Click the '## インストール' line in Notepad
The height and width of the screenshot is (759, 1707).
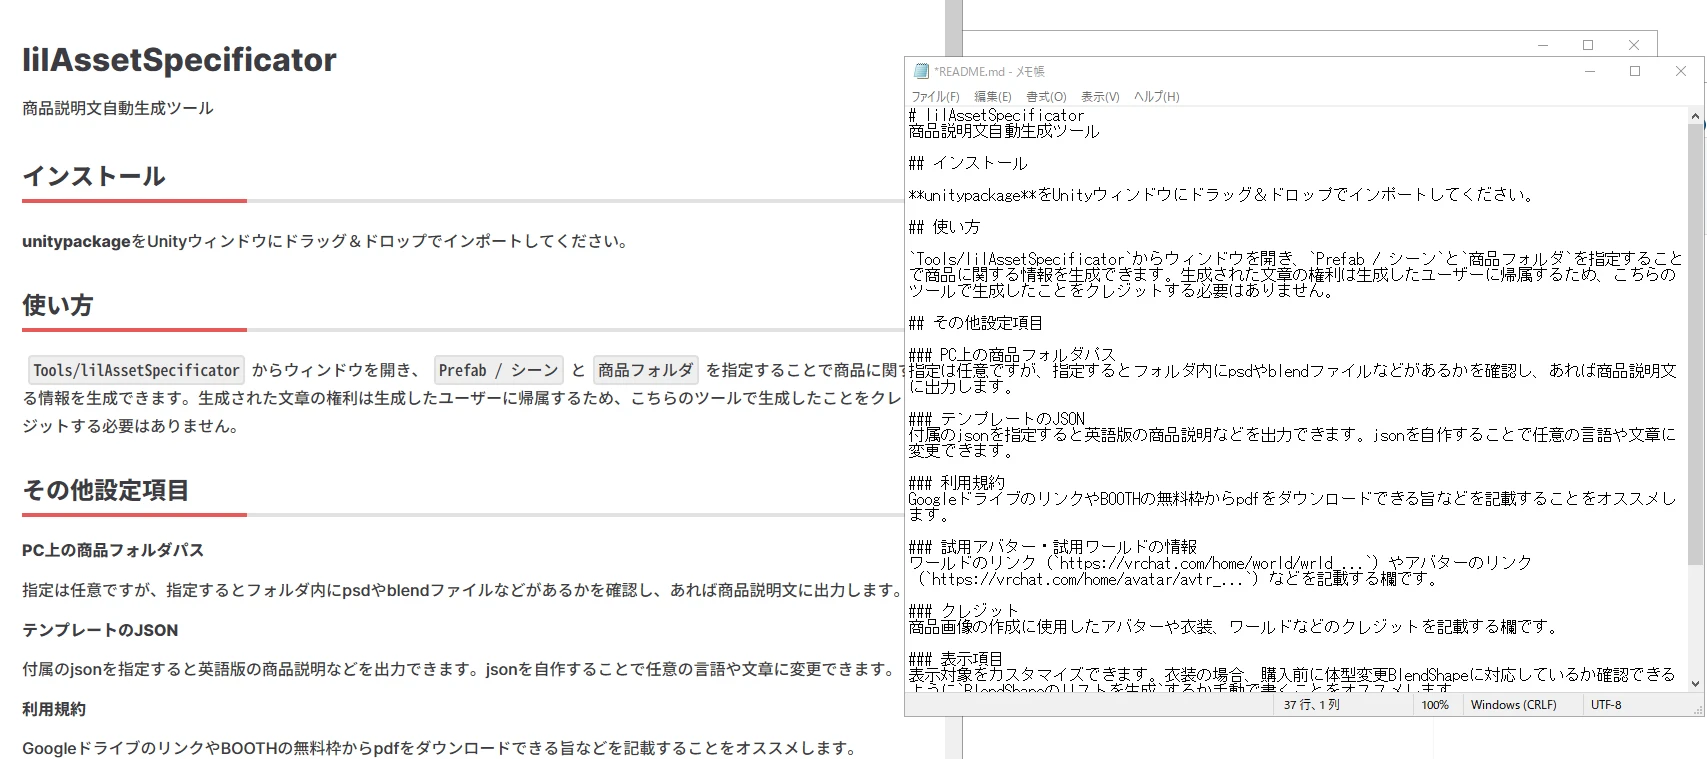point(968,163)
